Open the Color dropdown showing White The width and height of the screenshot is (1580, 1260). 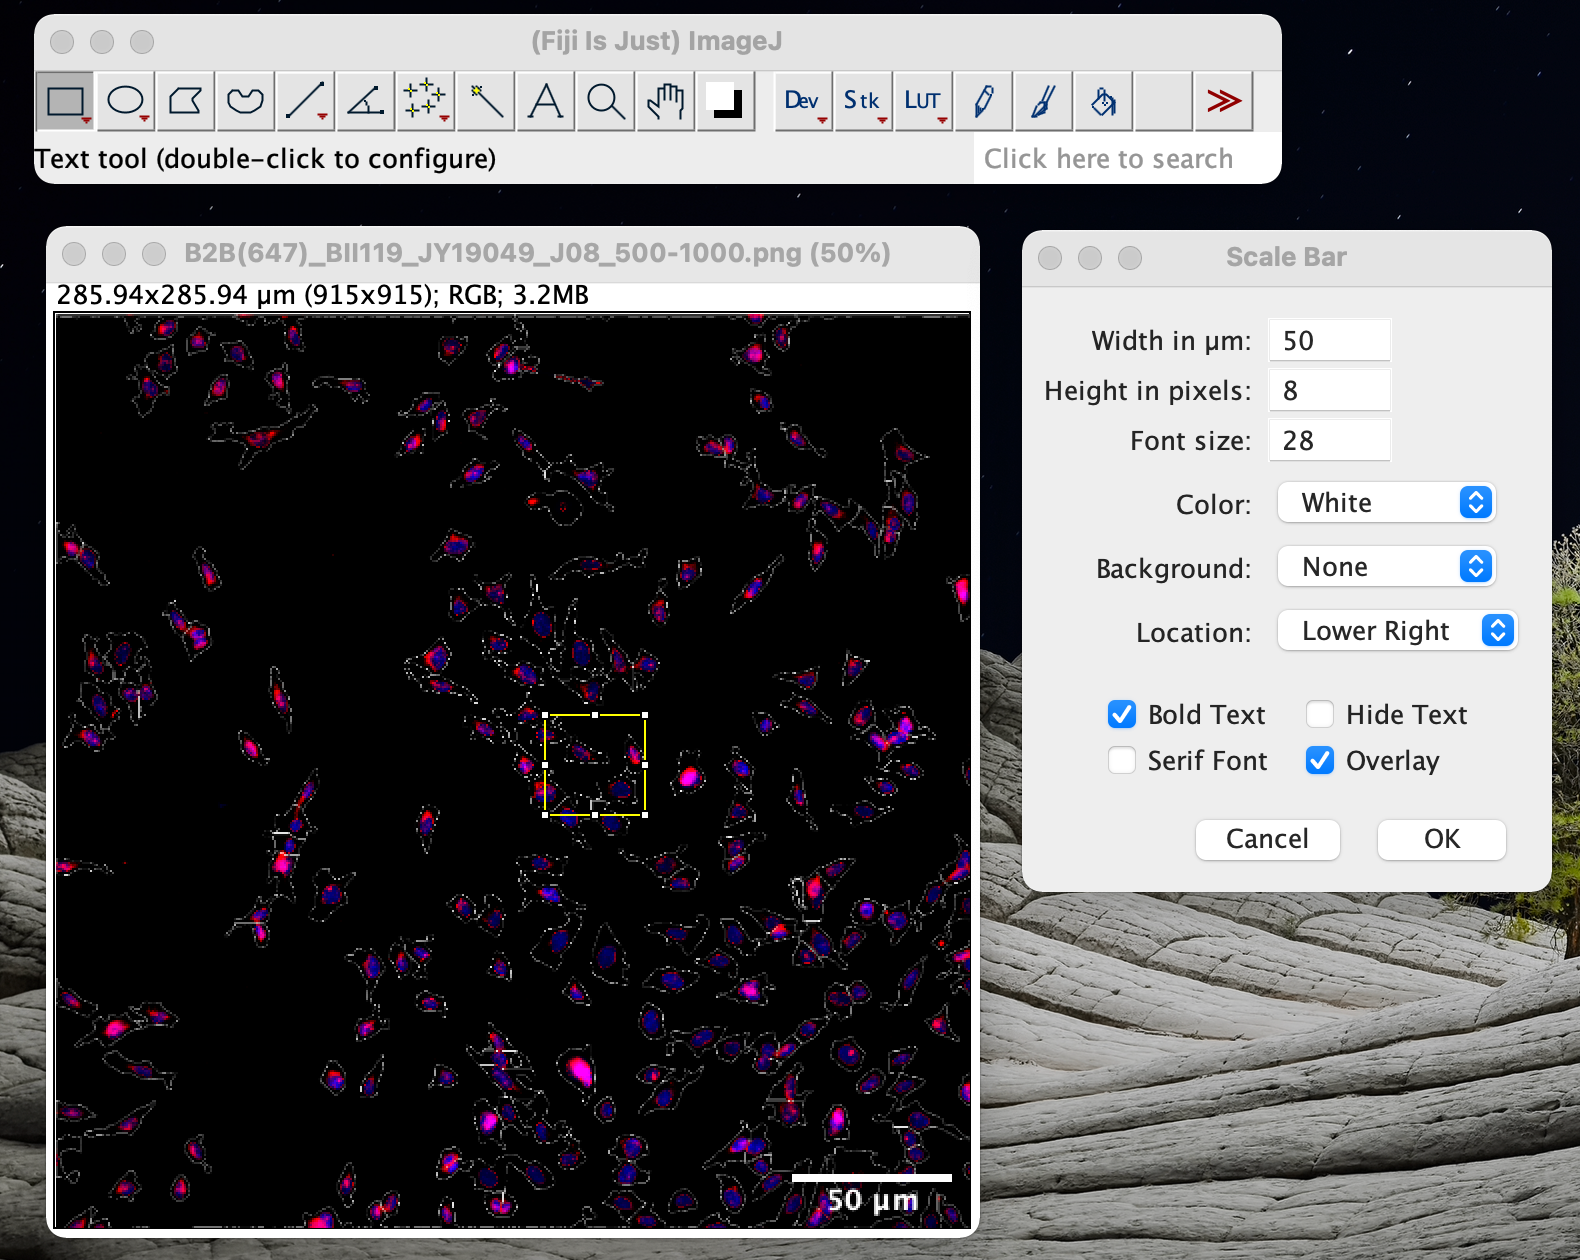1385,502
